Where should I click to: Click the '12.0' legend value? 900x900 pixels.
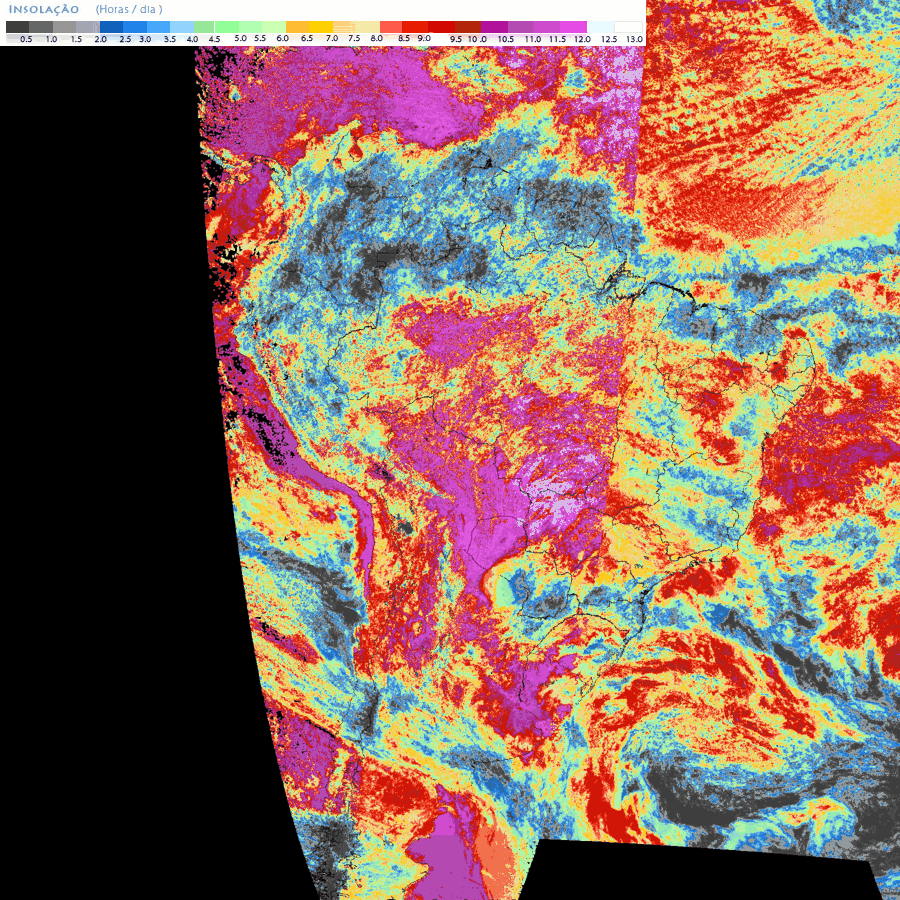582,39
